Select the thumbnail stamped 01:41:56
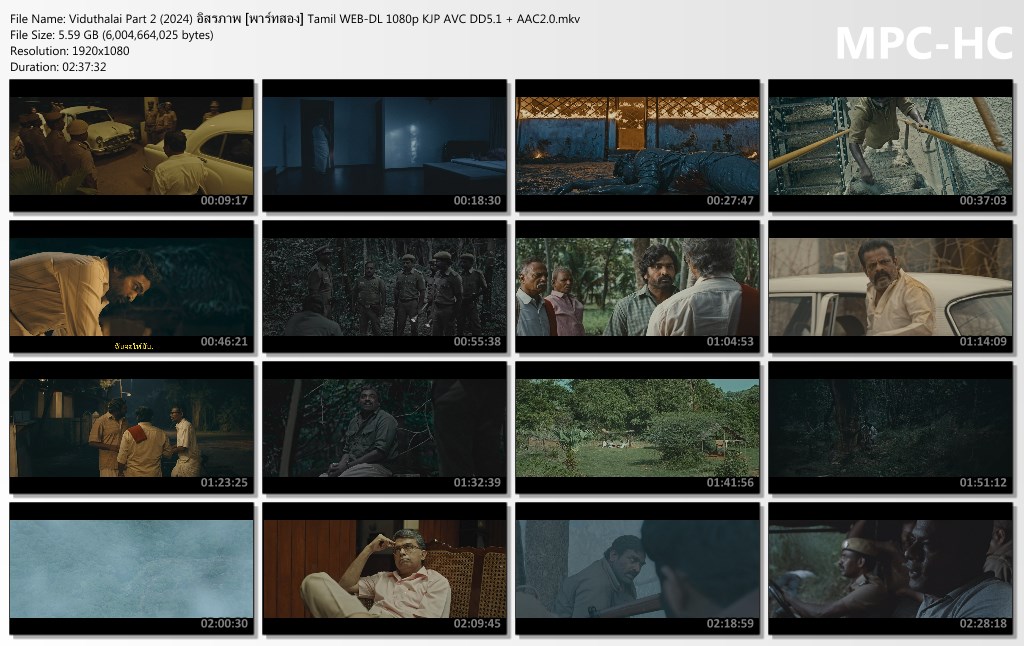The width and height of the screenshot is (1024, 646). pyautogui.click(x=637, y=428)
